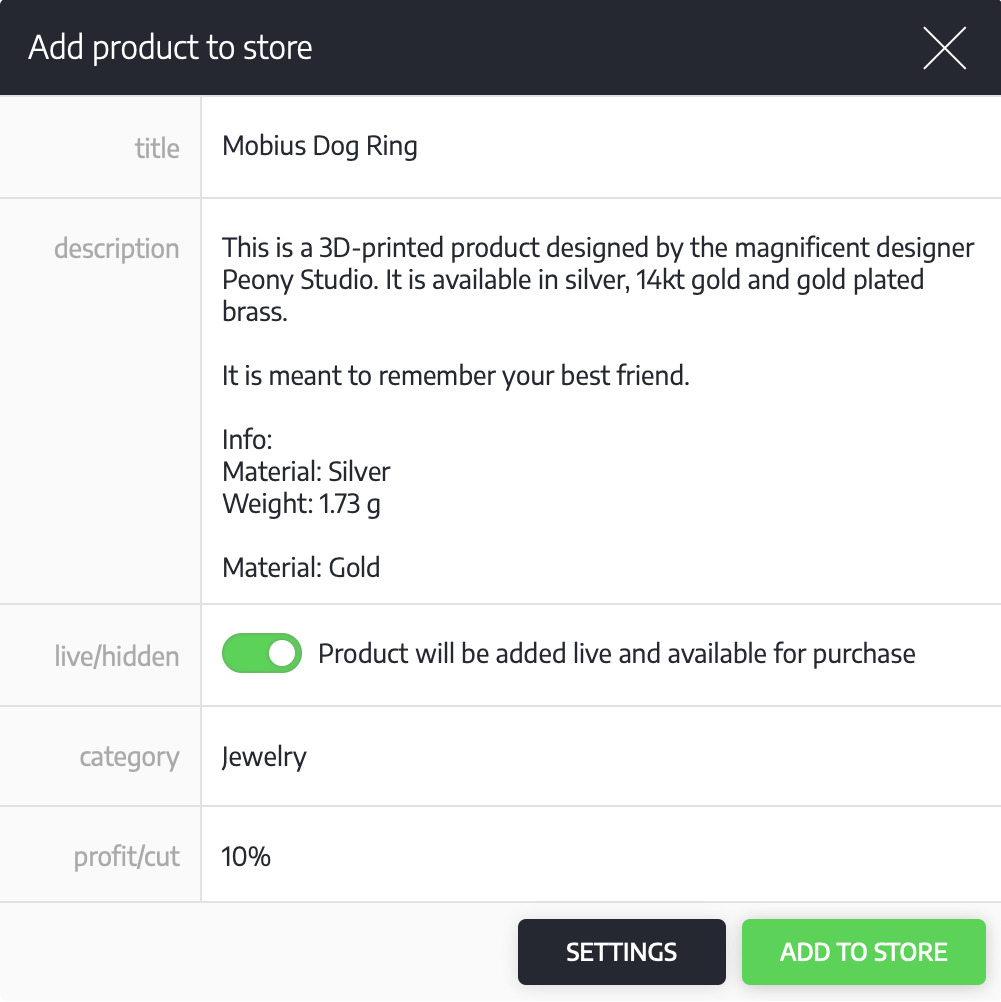This screenshot has width=1001, height=1002.
Task: Click the "category" row label
Action: [x=129, y=757]
